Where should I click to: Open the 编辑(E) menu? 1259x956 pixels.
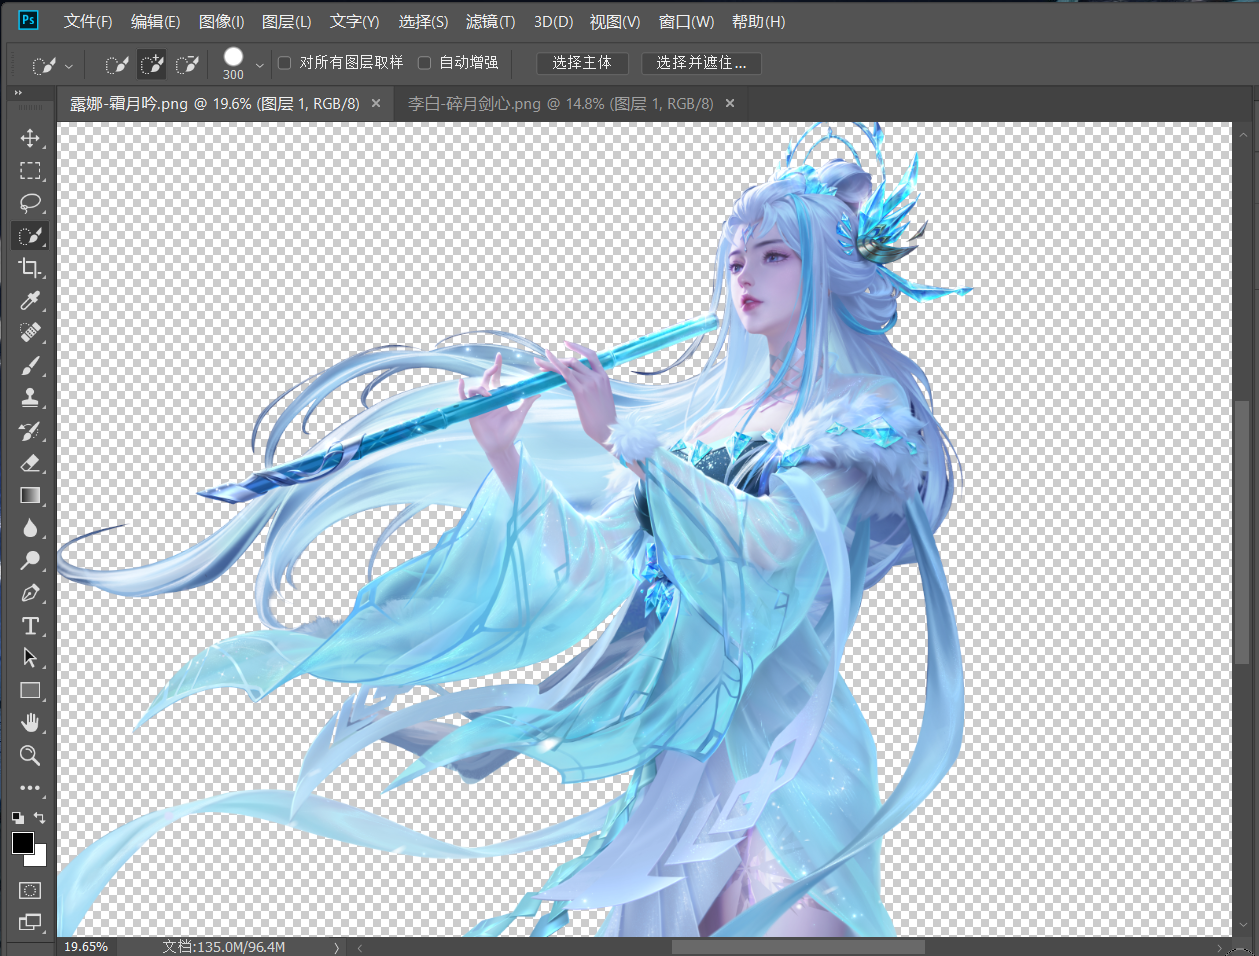(155, 21)
